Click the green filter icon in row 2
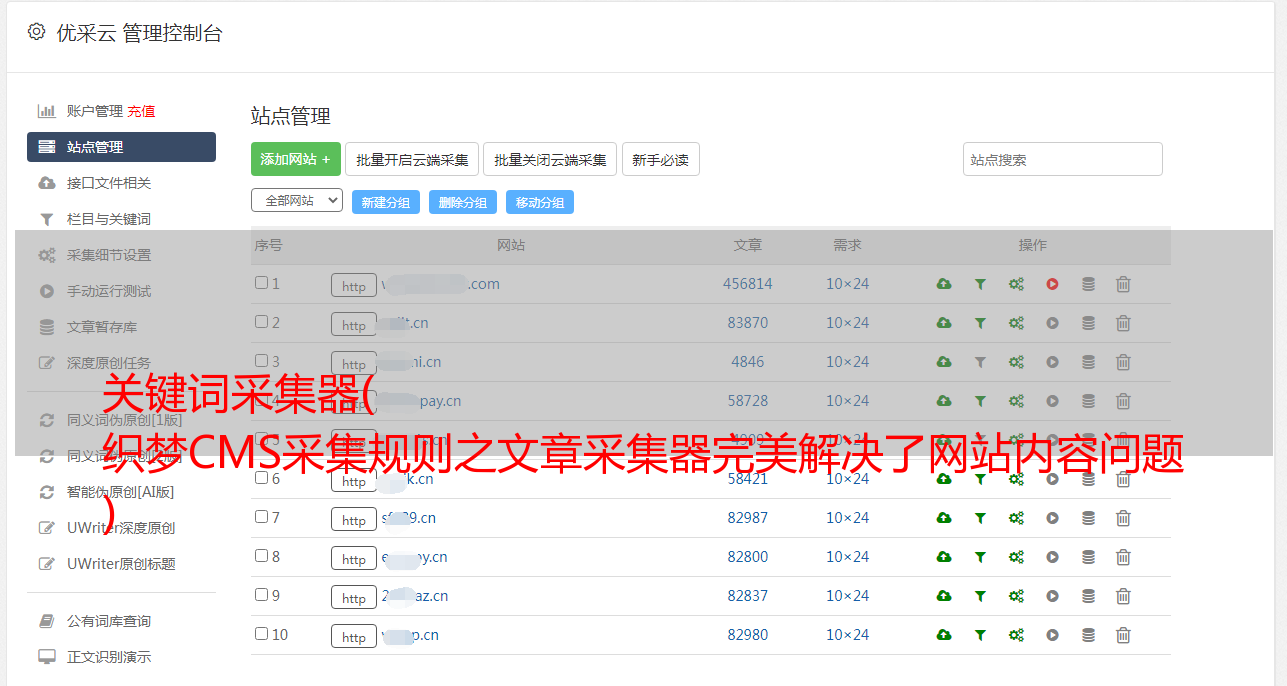This screenshot has height=686, width=1287. pyautogui.click(x=980, y=323)
